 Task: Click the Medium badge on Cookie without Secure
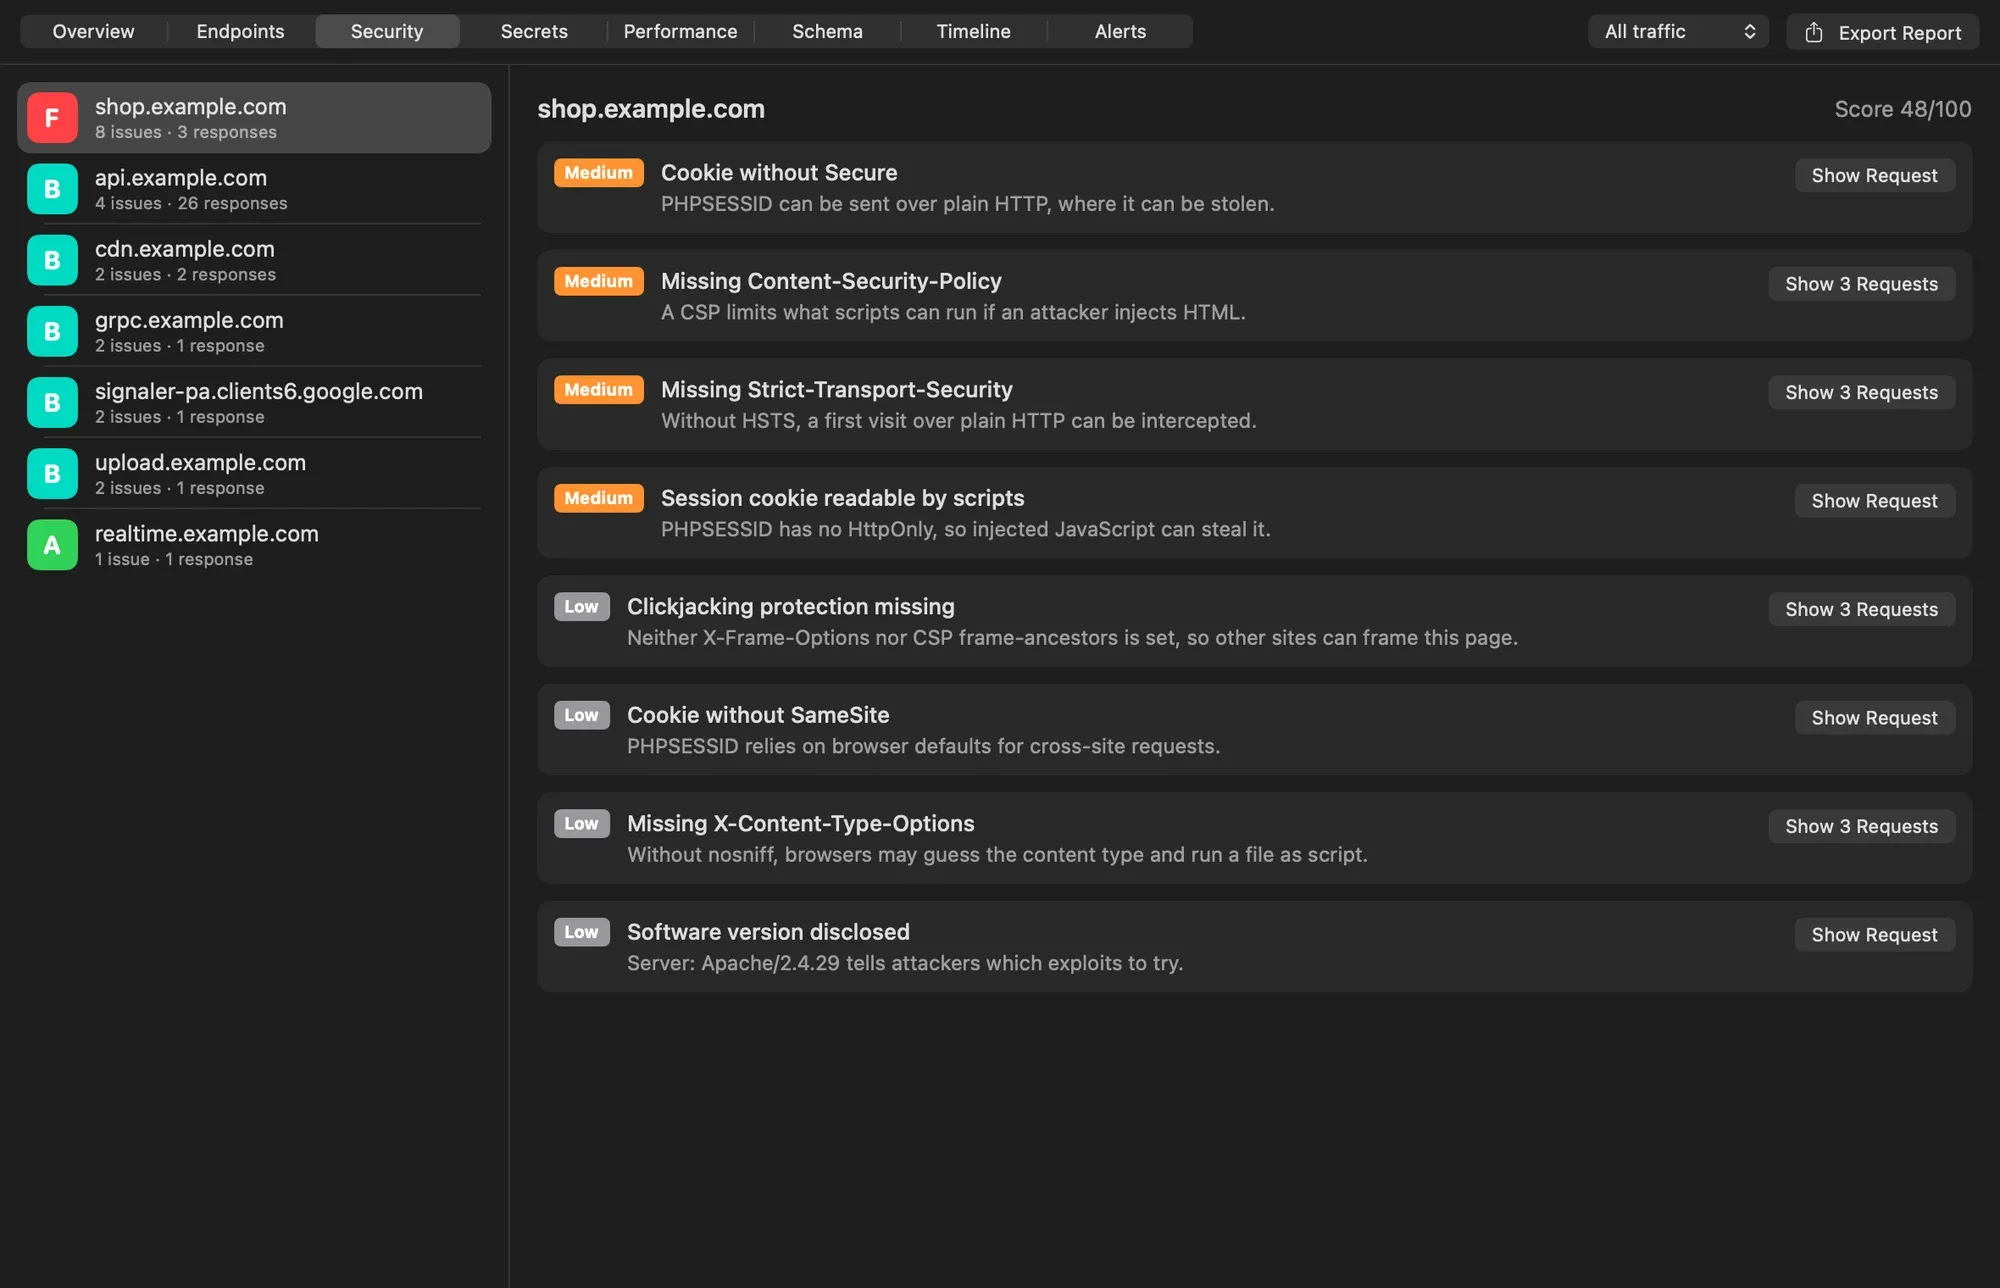click(598, 173)
